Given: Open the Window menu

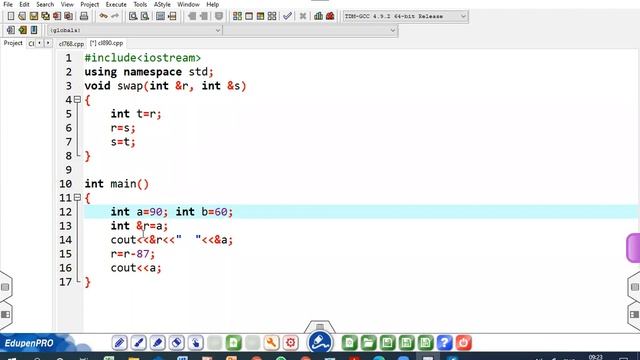Looking at the screenshot, I should pyautogui.click(x=188, y=4).
